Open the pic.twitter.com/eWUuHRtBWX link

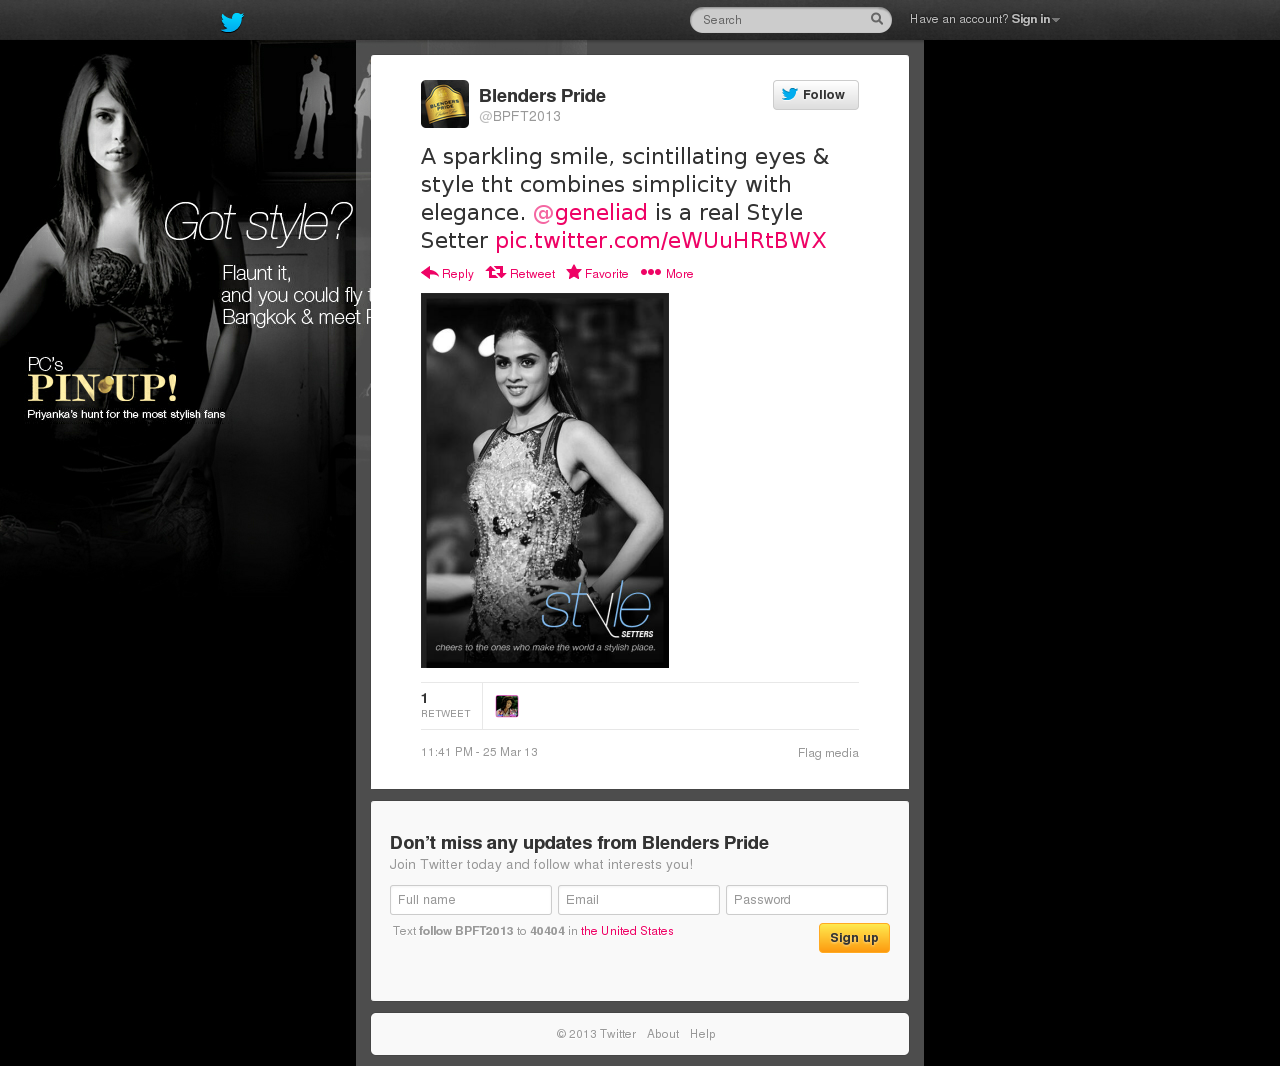[661, 240]
